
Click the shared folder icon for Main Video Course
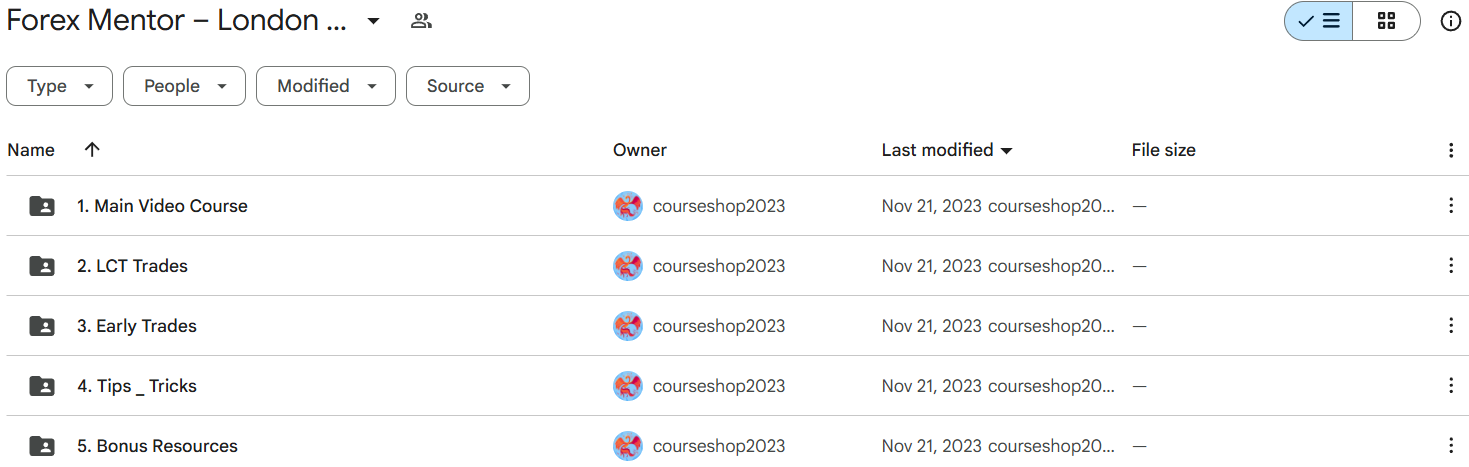click(x=42, y=206)
